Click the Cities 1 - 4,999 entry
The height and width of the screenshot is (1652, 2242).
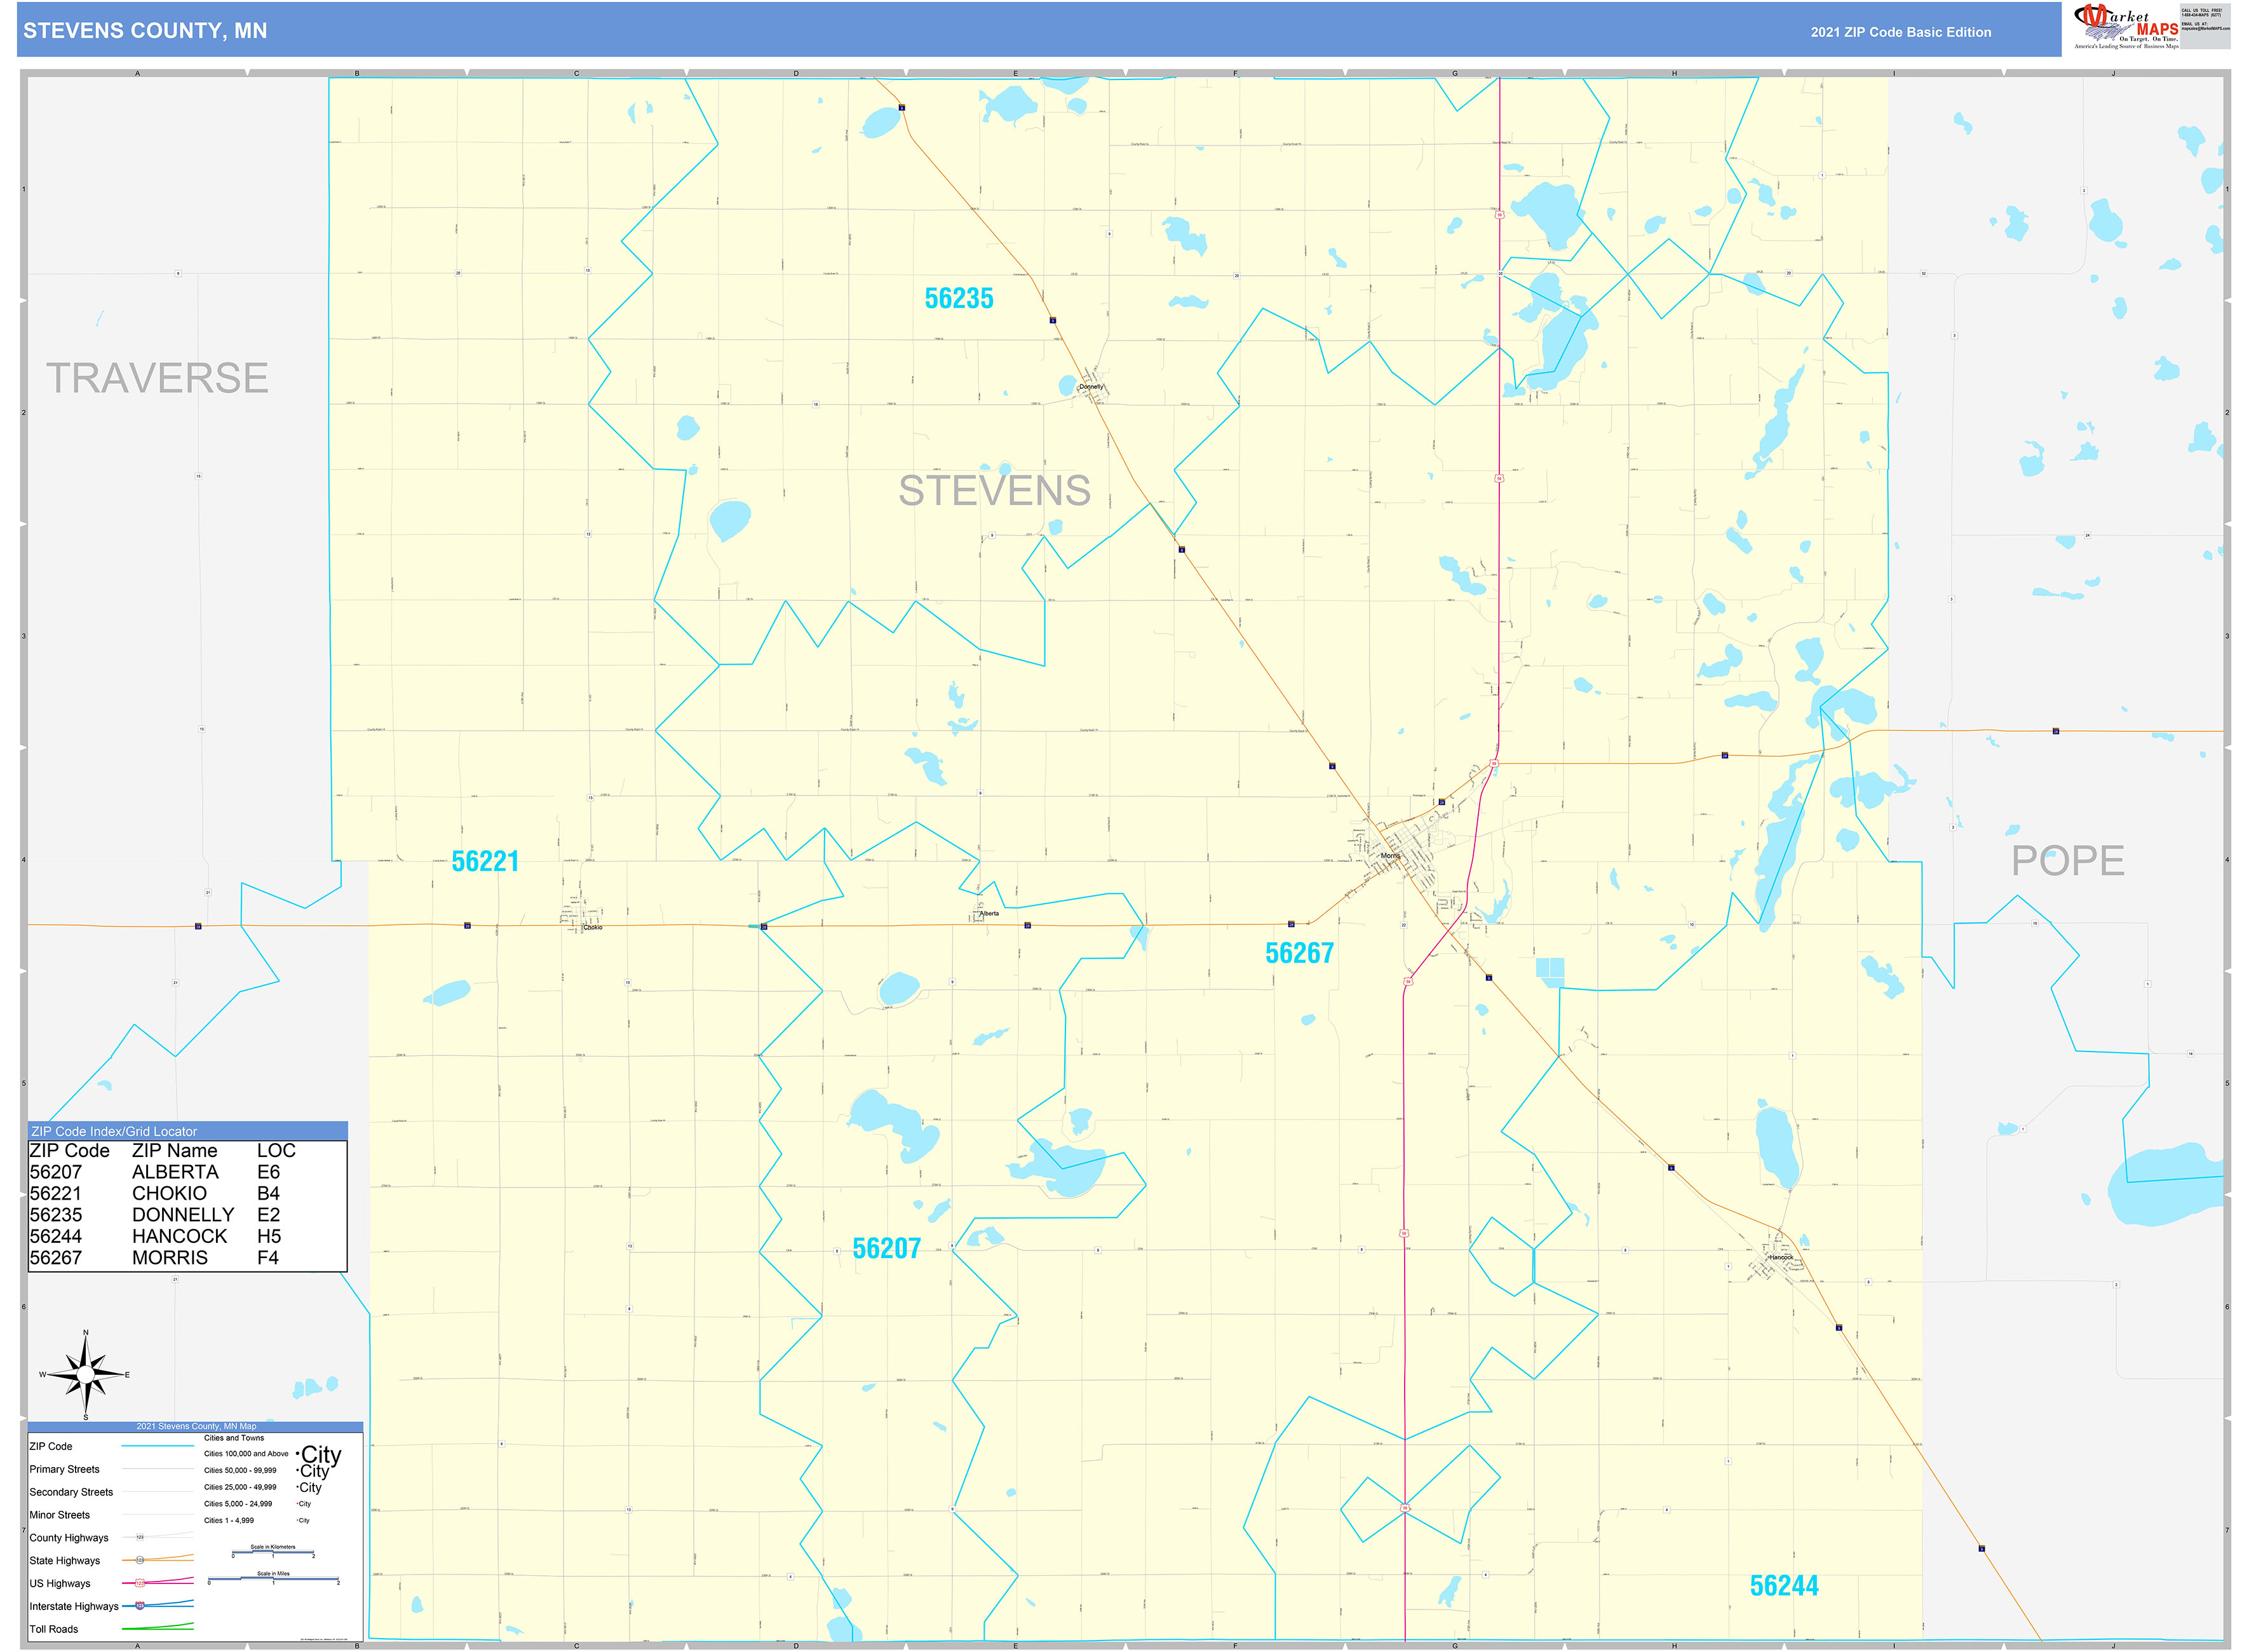pyautogui.click(x=229, y=1520)
